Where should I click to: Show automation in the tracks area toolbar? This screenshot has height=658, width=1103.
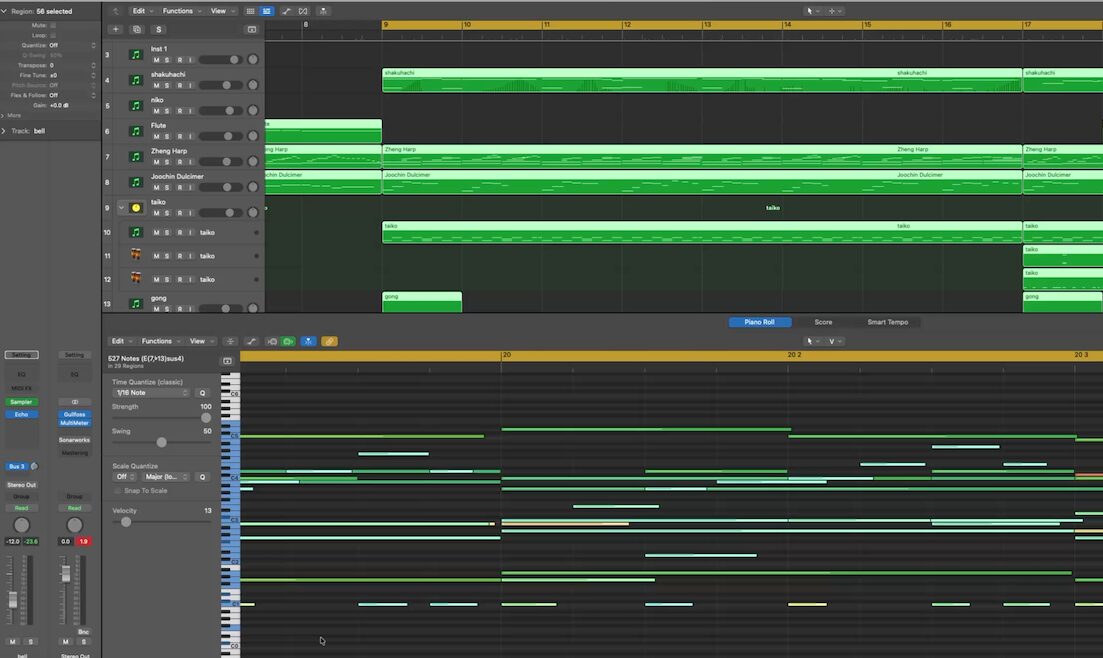pyautogui.click(x=286, y=11)
